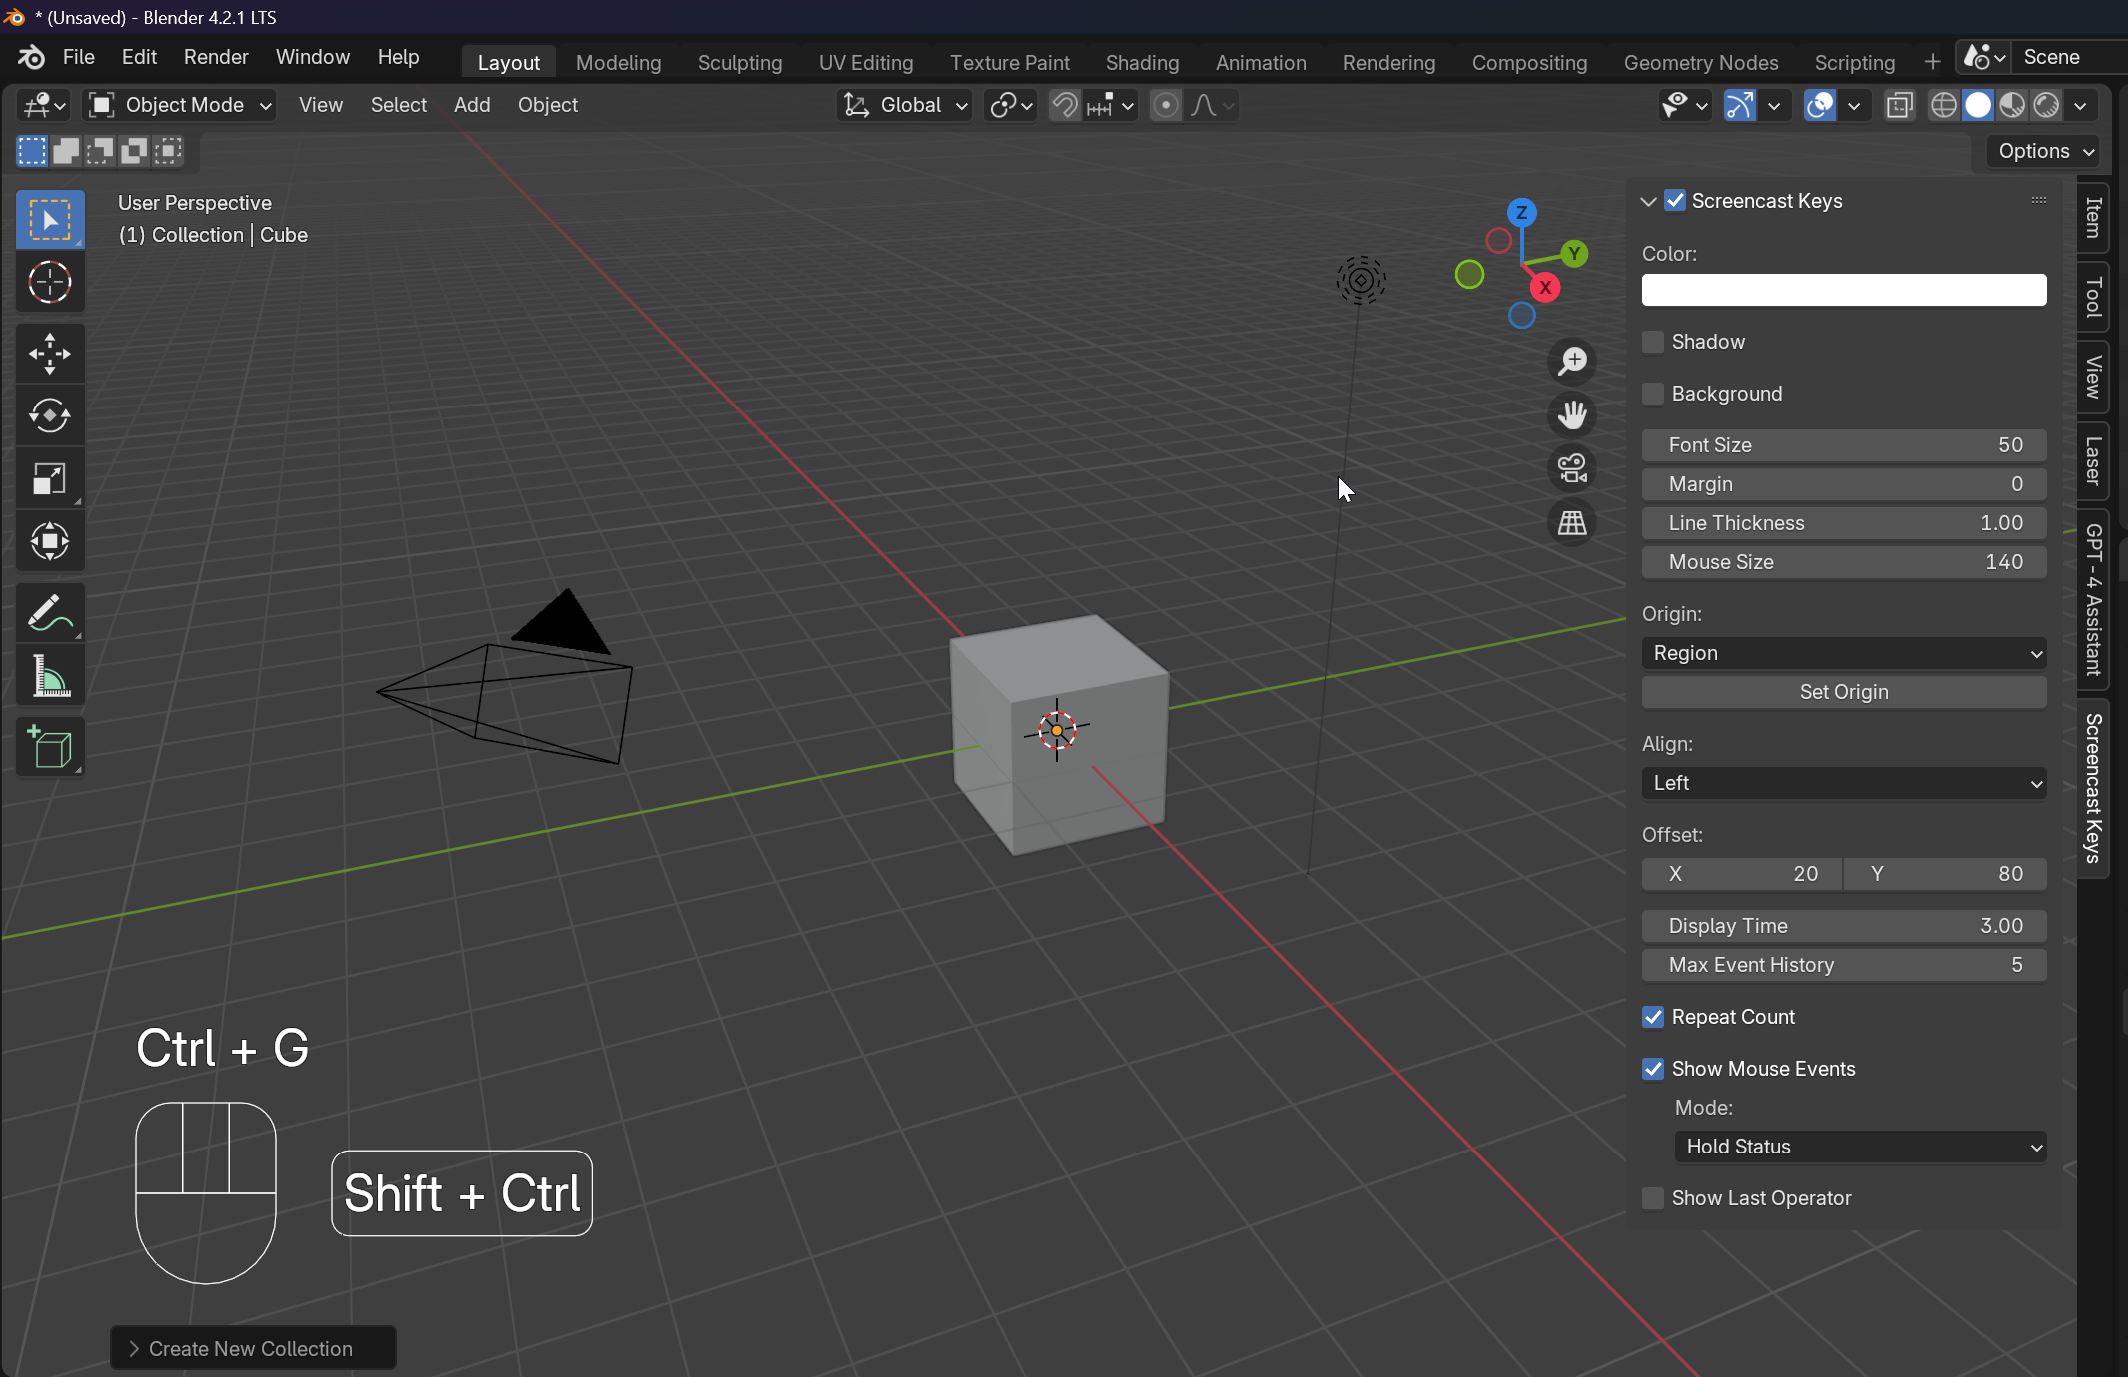
Task: Click the white Color swatch
Action: pos(1843,290)
